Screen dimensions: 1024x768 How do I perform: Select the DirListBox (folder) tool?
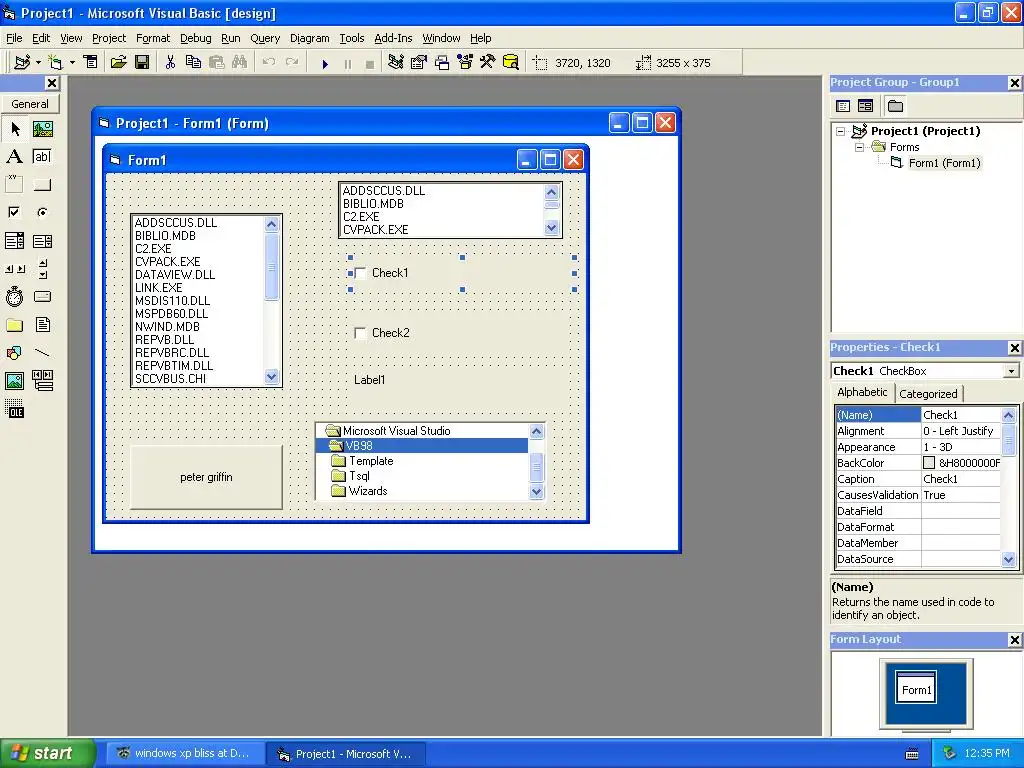coord(14,325)
